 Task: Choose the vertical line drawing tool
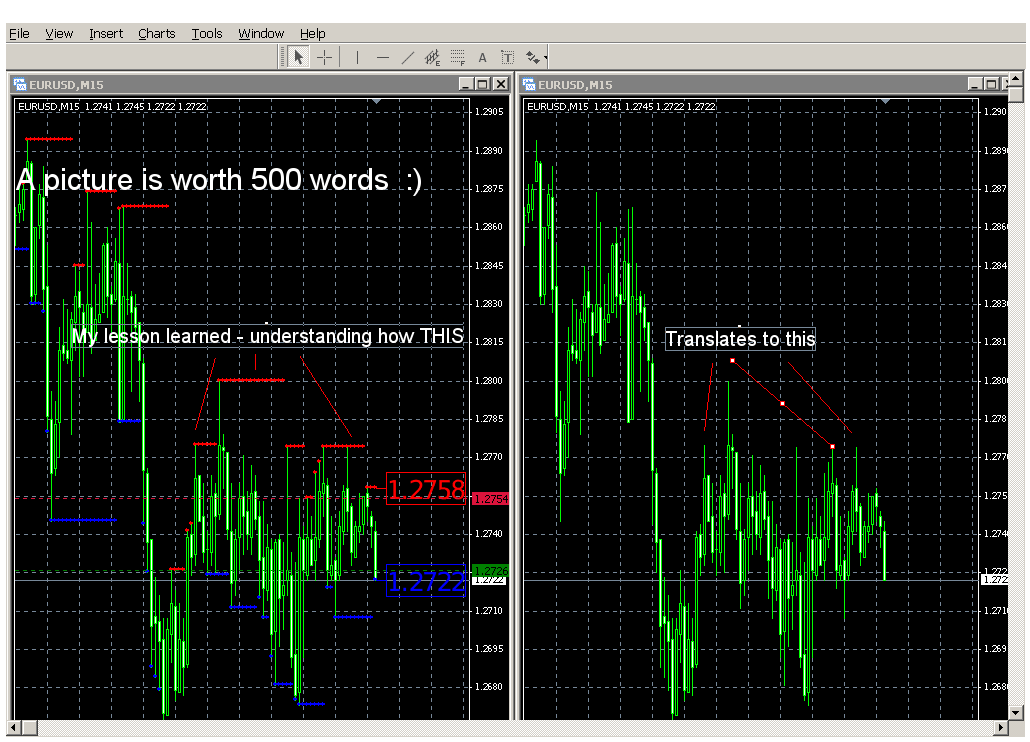pos(357,58)
